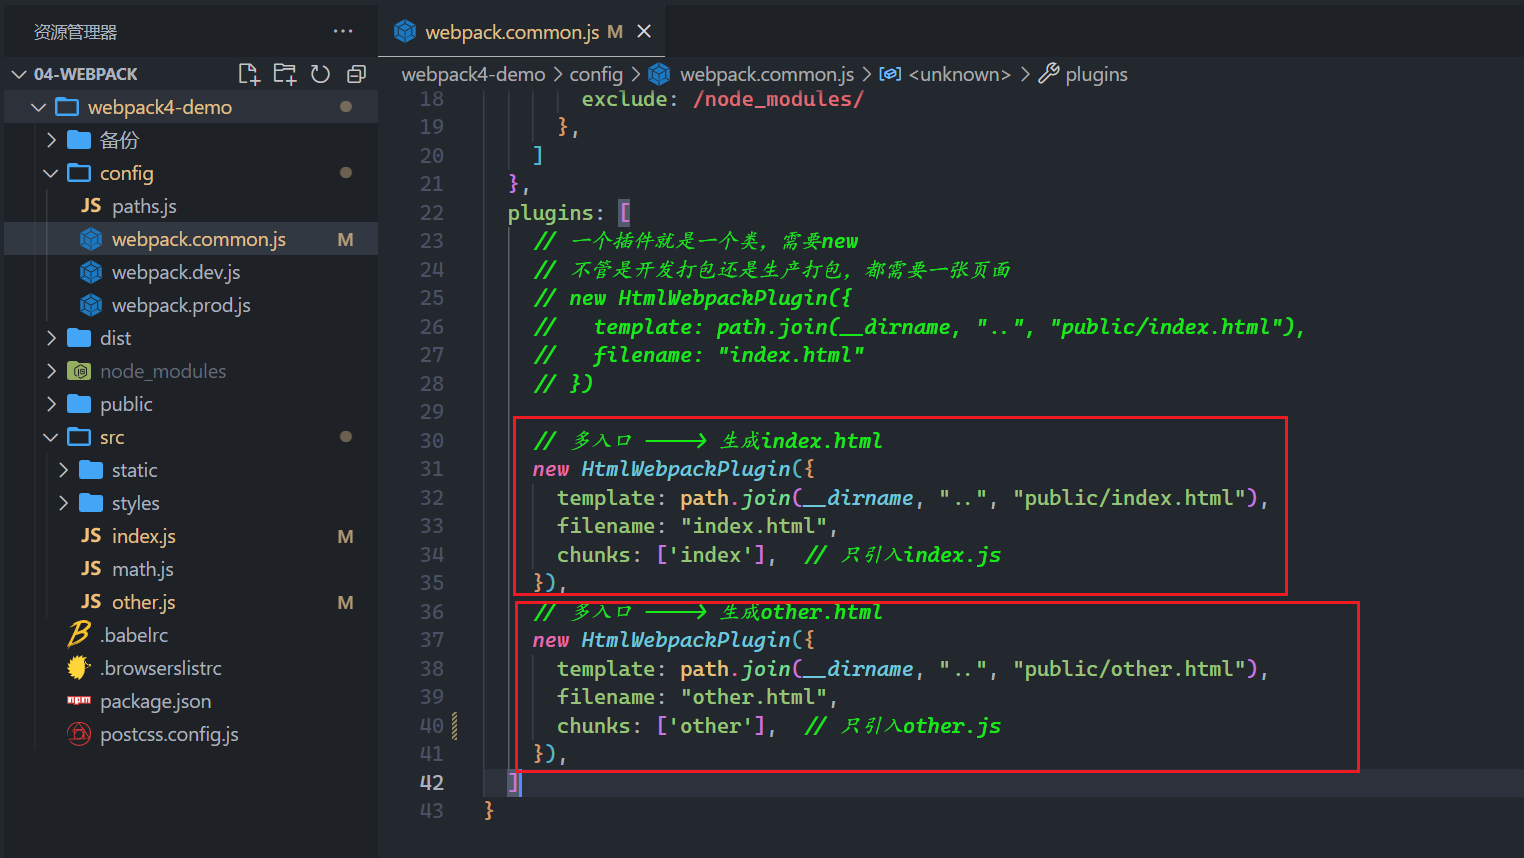Click the webpack icon in the editor tab
Viewport: 1524px width, 858px height.
point(405,32)
